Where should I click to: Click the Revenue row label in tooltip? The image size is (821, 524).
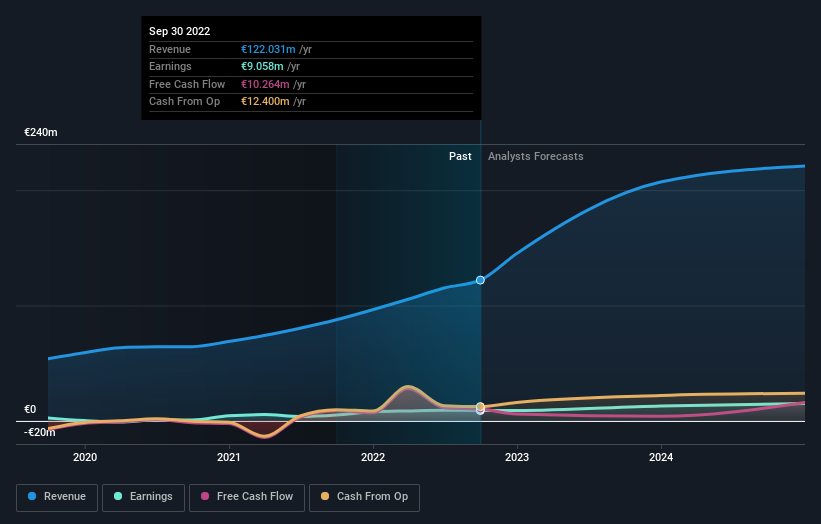[170, 49]
